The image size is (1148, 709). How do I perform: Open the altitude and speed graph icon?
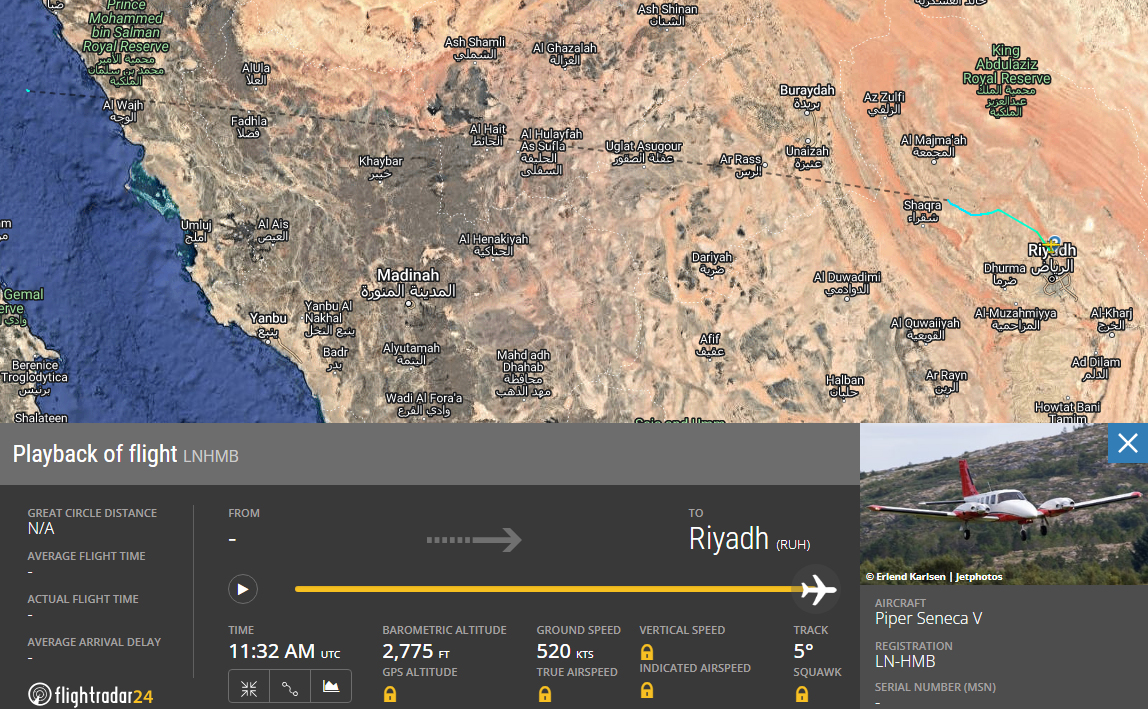coord(331,688)
